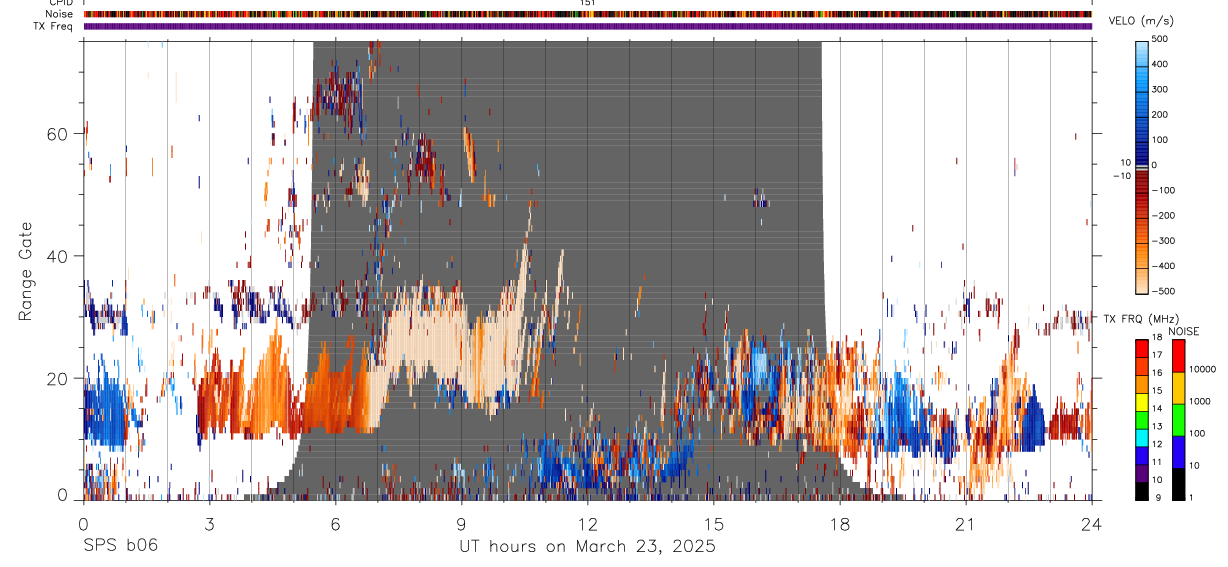Click the 'UT hours on March 23, 2025' label
Image resolution: width=1228 pixels, height=567 pixels.
click(x=587, y=546)
